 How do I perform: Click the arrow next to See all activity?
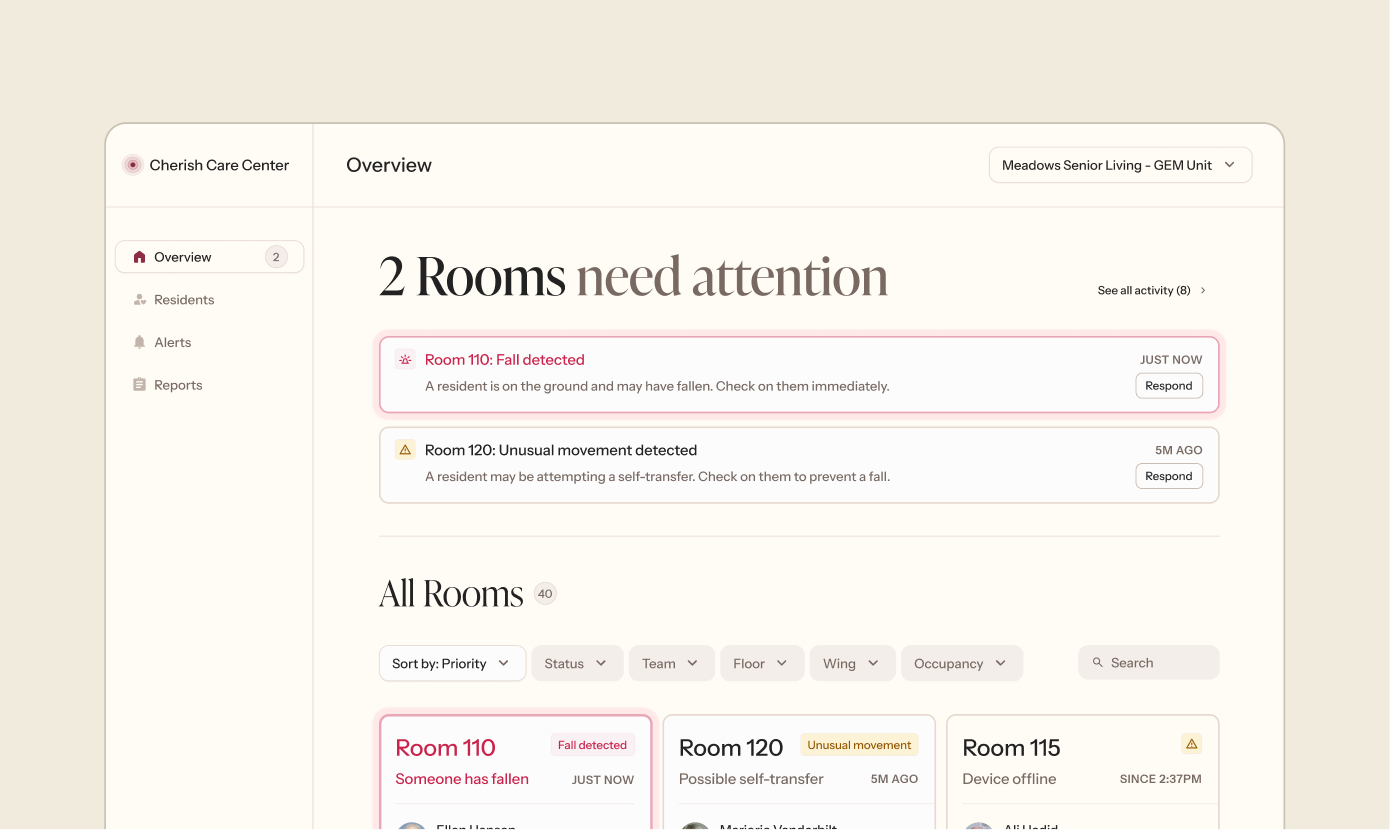tap(1203, 290)
